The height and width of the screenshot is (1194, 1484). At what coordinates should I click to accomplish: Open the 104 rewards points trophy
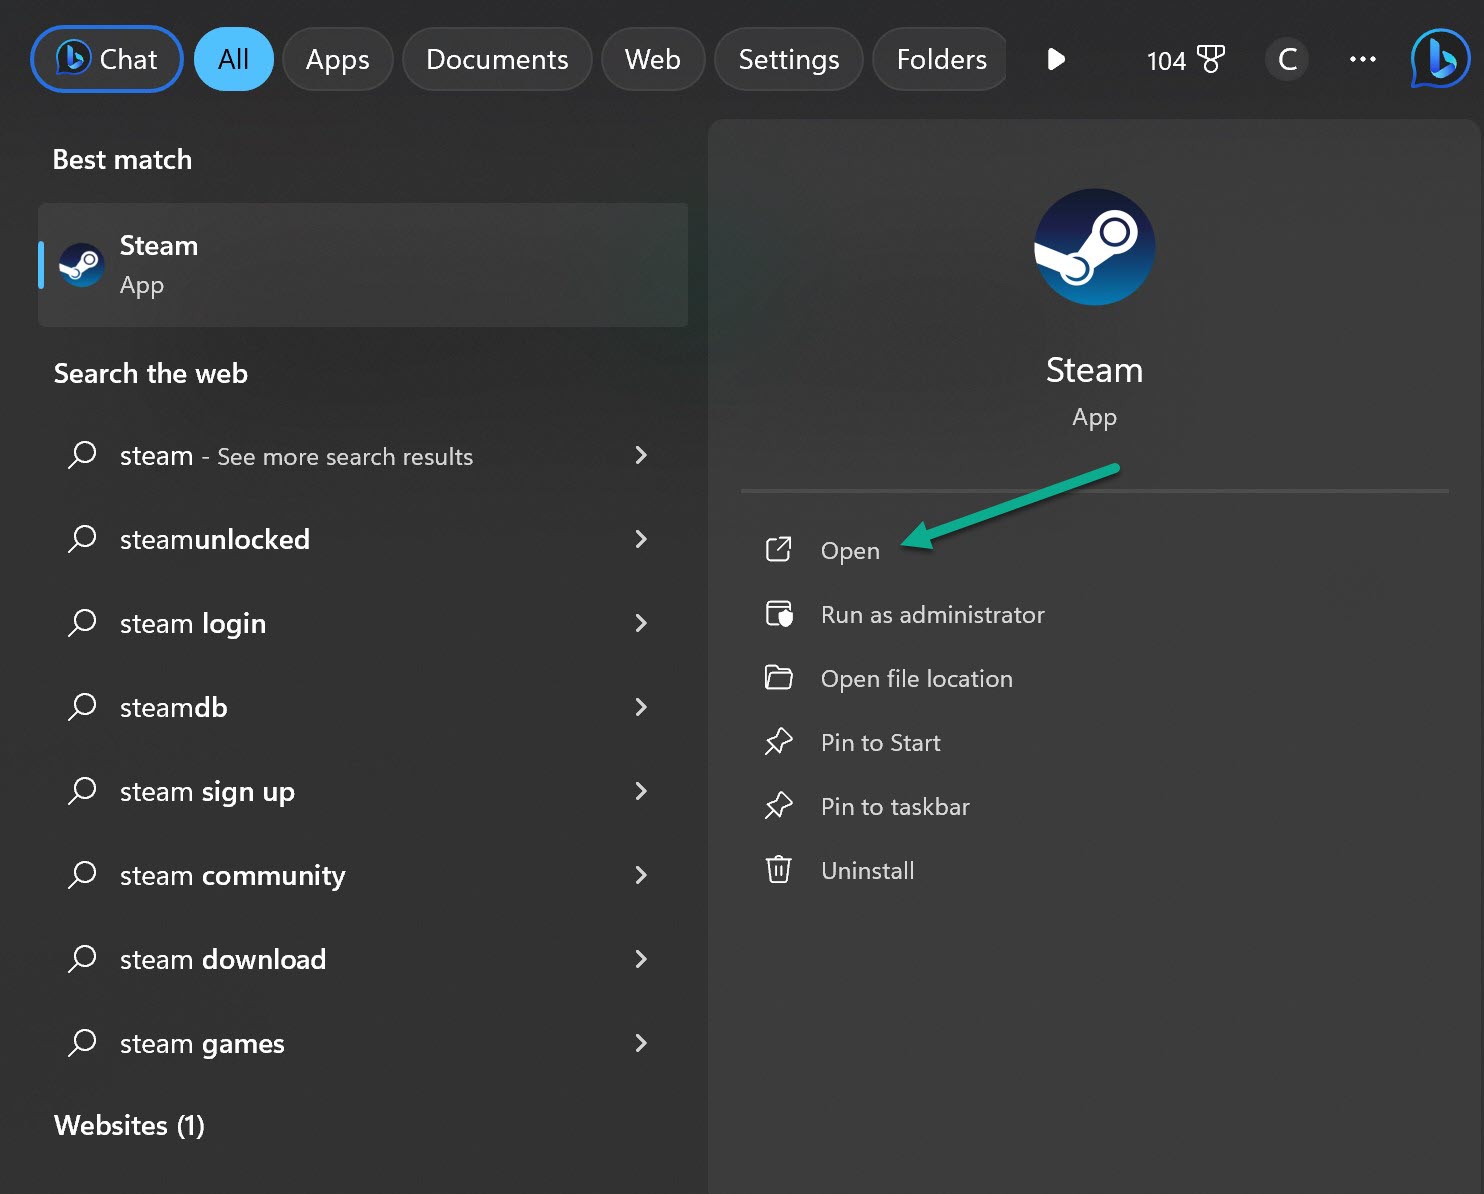(1185, 60)
